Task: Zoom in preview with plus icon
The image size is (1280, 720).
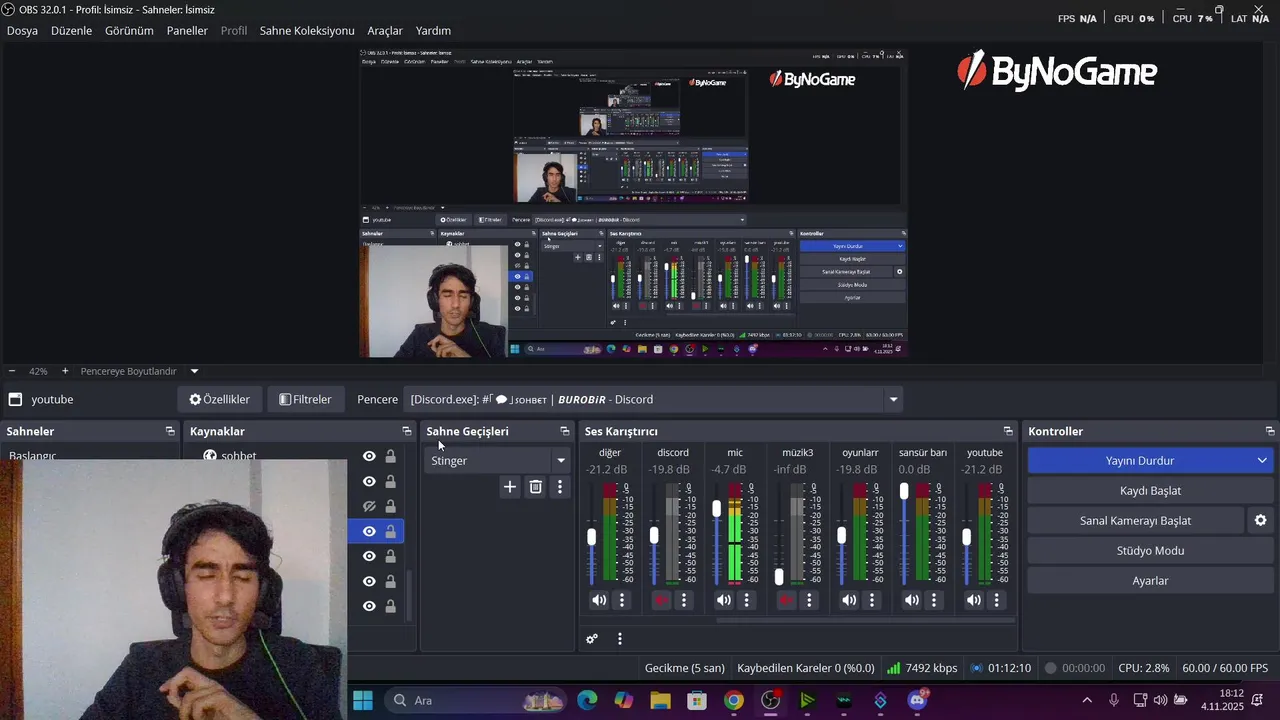Action: point(65,371)
